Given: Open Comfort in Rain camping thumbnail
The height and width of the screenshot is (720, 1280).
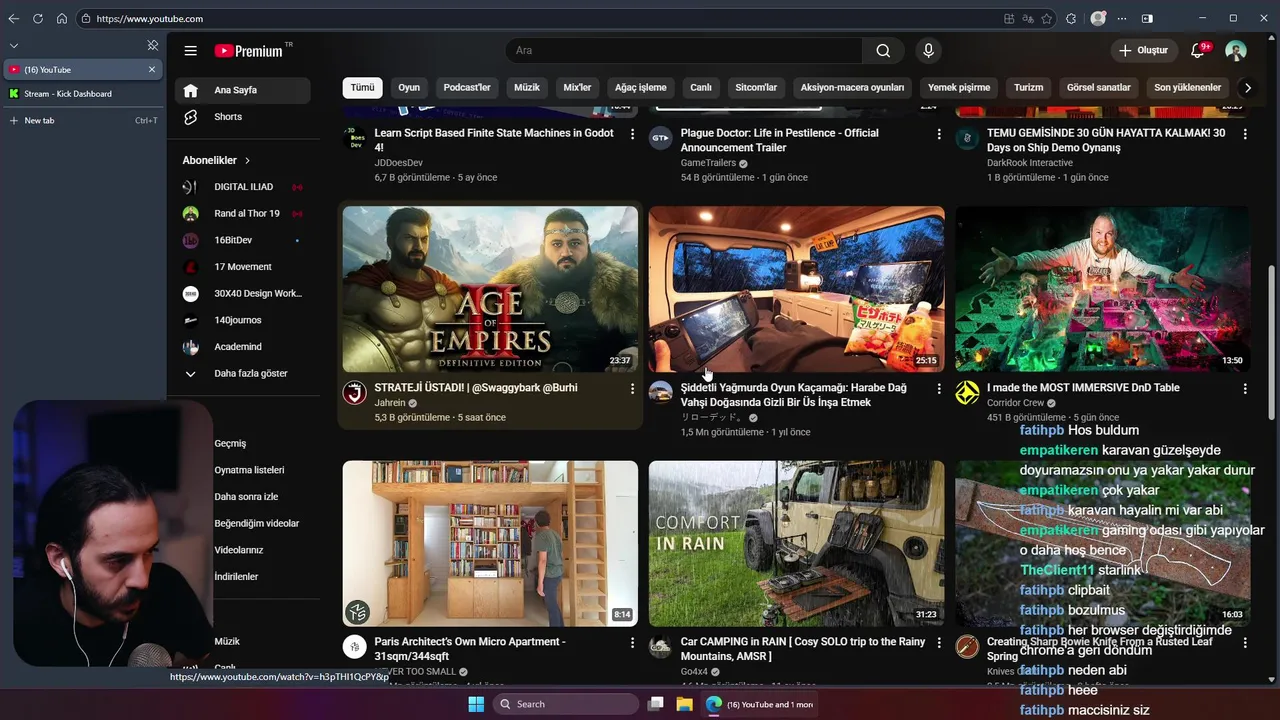Looking at the screenshot, I should pyautogui.click(x=796, y=543).
